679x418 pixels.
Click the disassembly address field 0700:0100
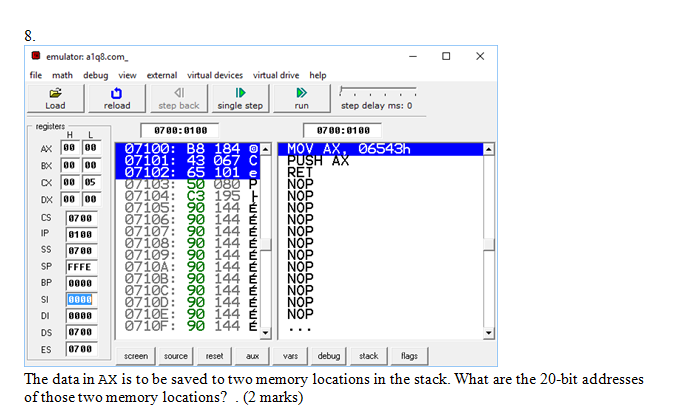(x=343, y=130)
